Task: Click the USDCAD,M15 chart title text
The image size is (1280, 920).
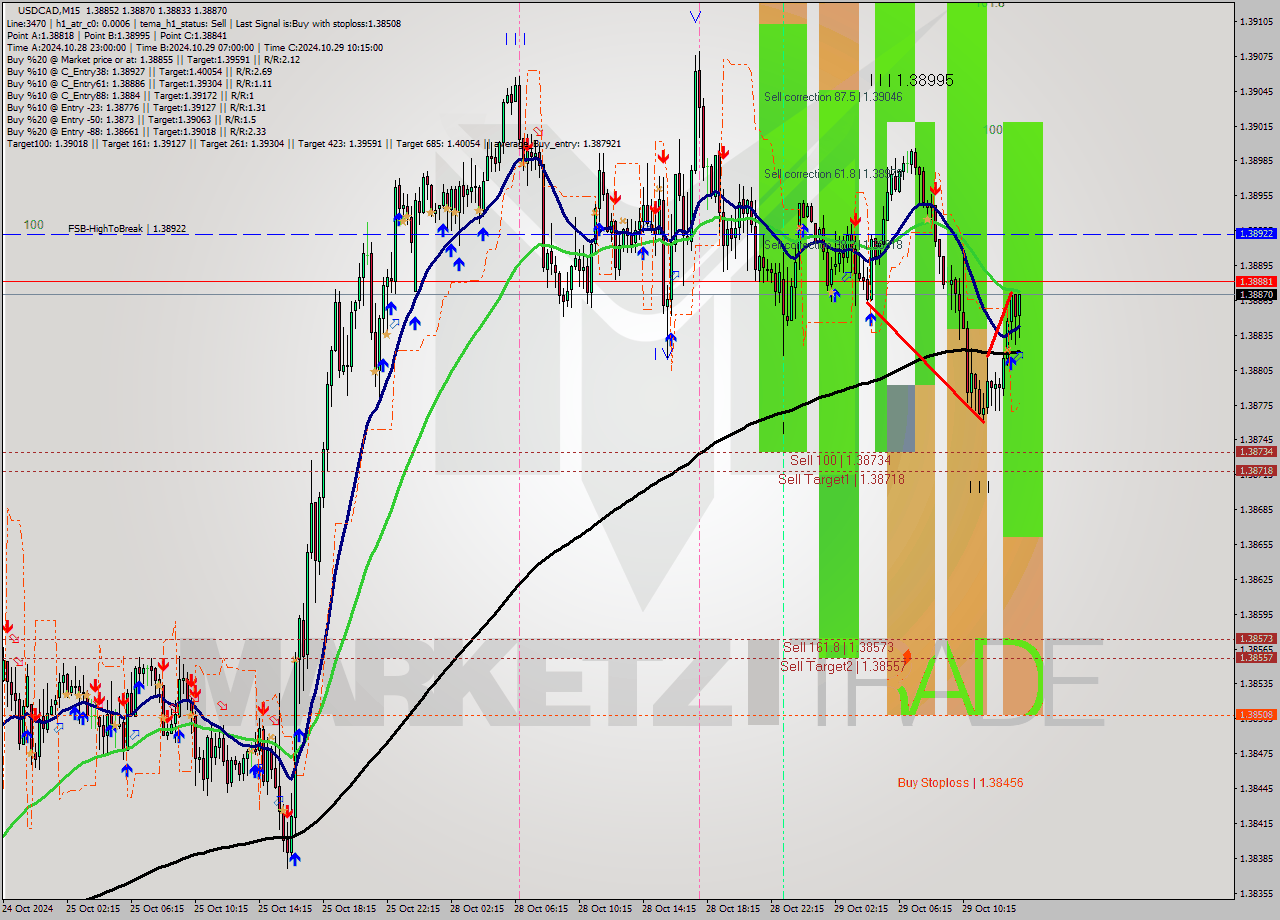Action: [x=47, y=10]
